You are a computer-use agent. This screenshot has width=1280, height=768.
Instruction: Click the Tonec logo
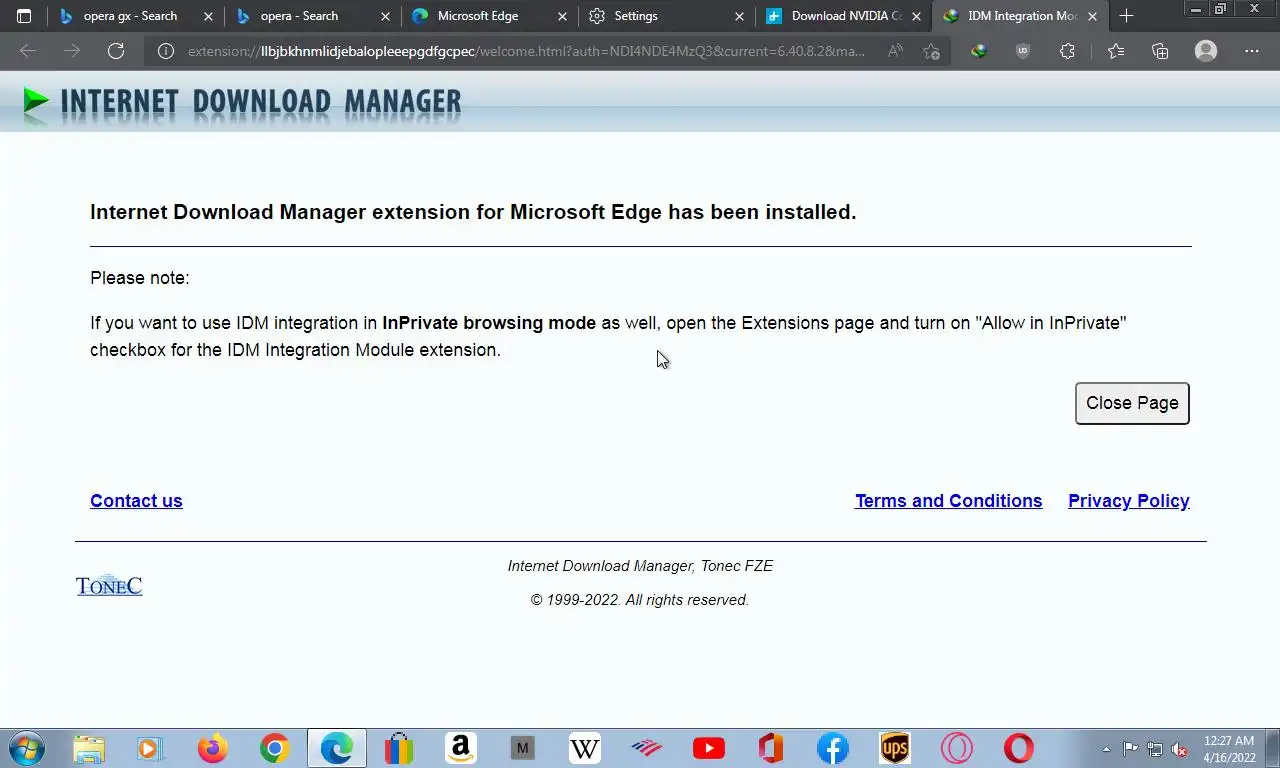pos(109,585)
